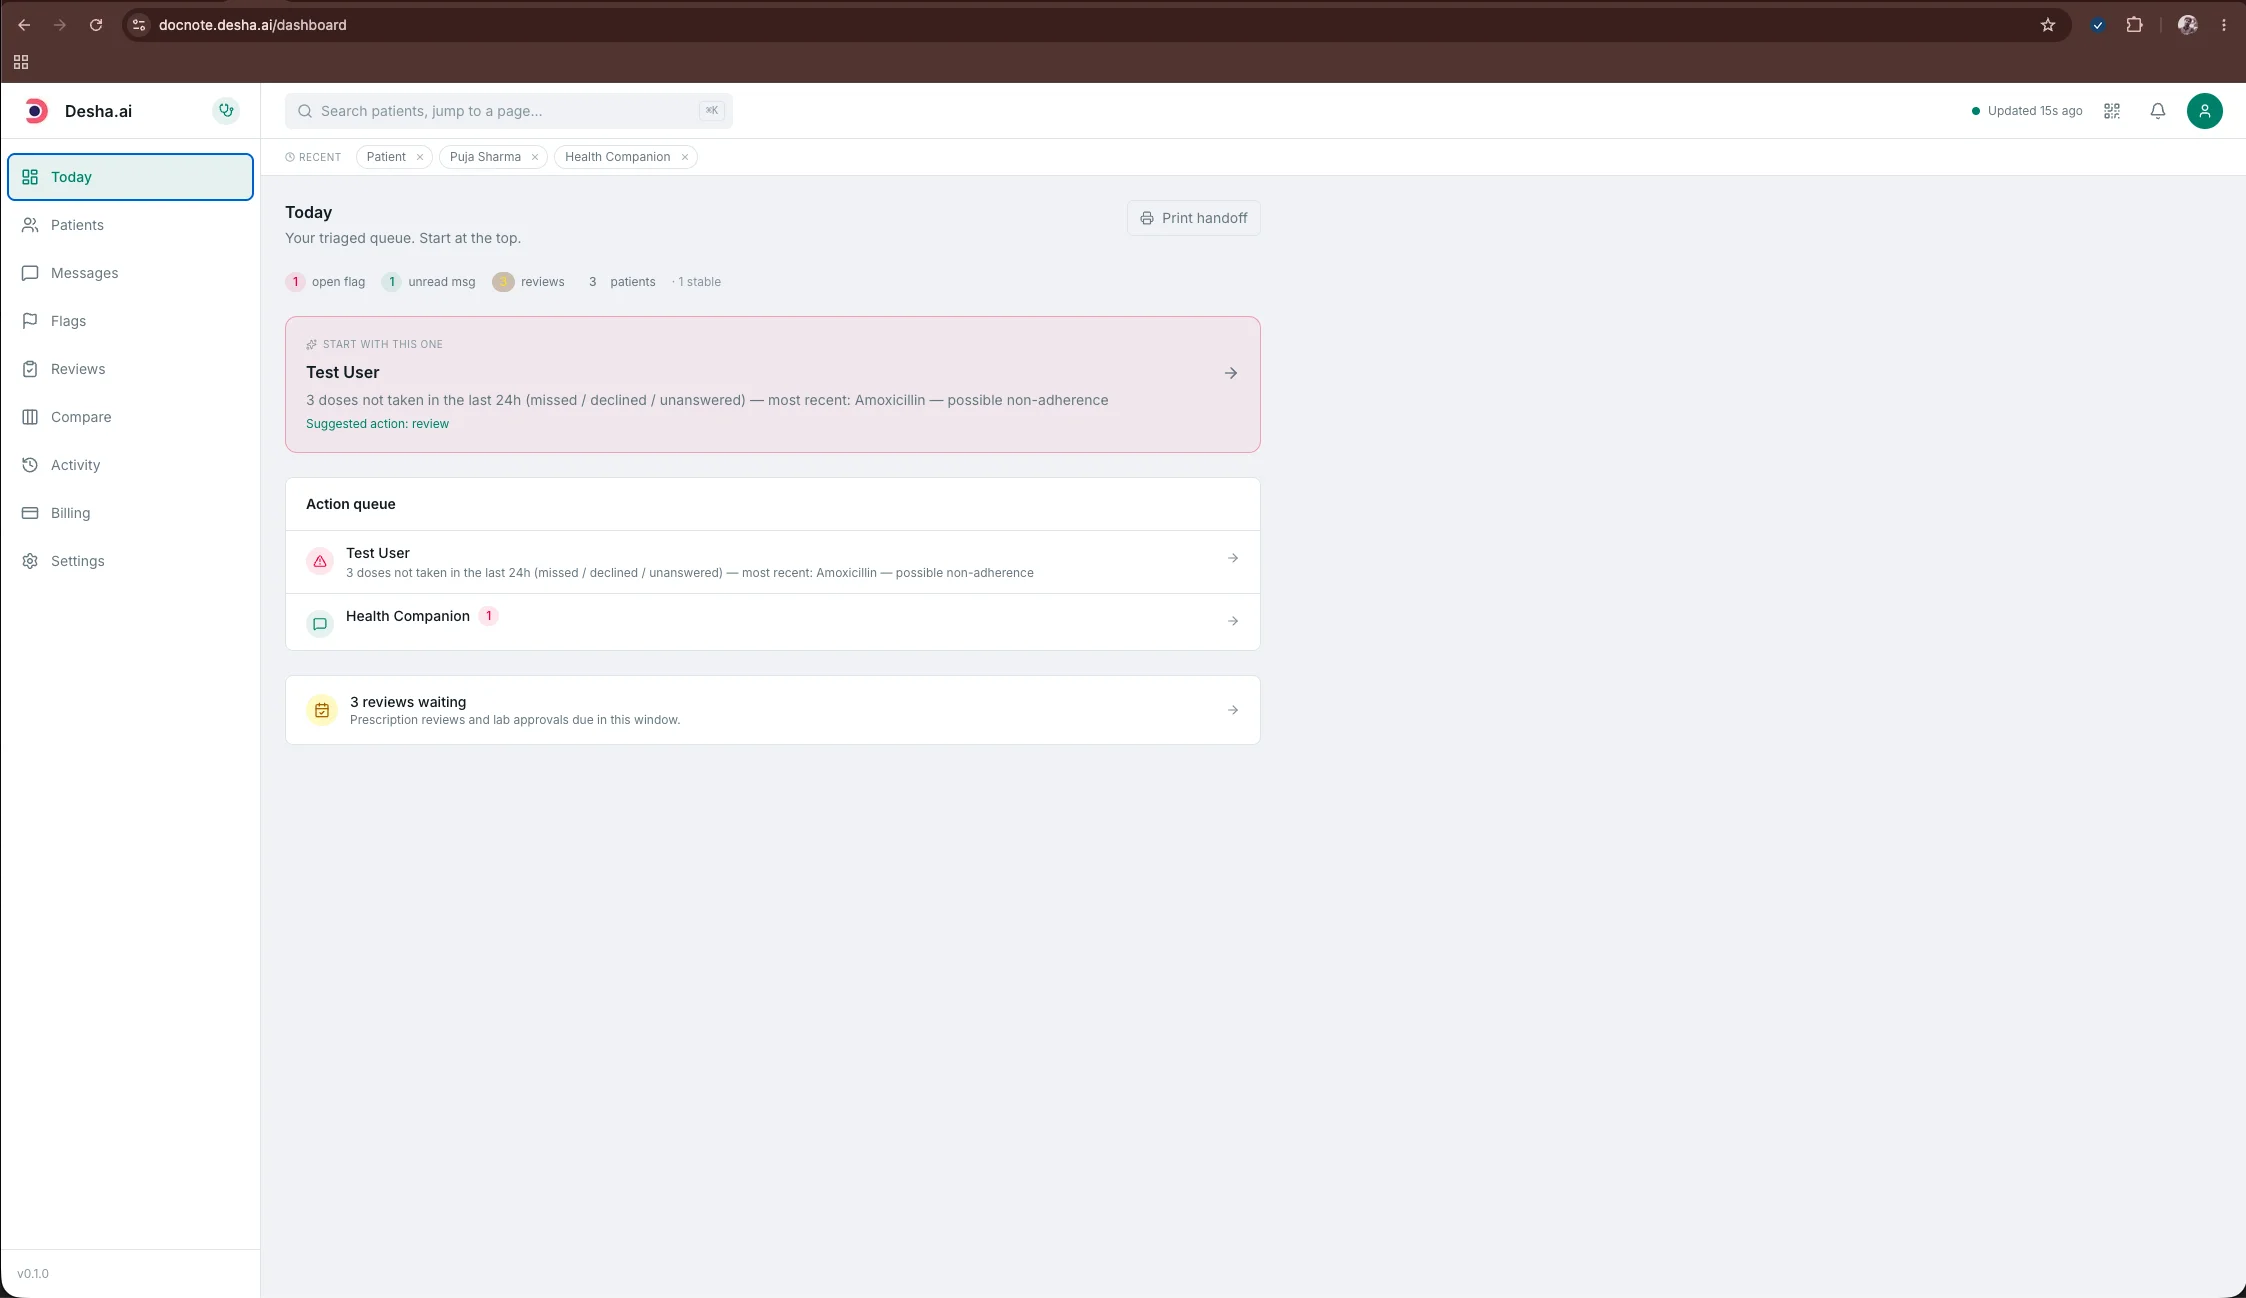2246x1298 pixels.
Task: Open the browser three-dot menu
Action: pos(2224,25)
